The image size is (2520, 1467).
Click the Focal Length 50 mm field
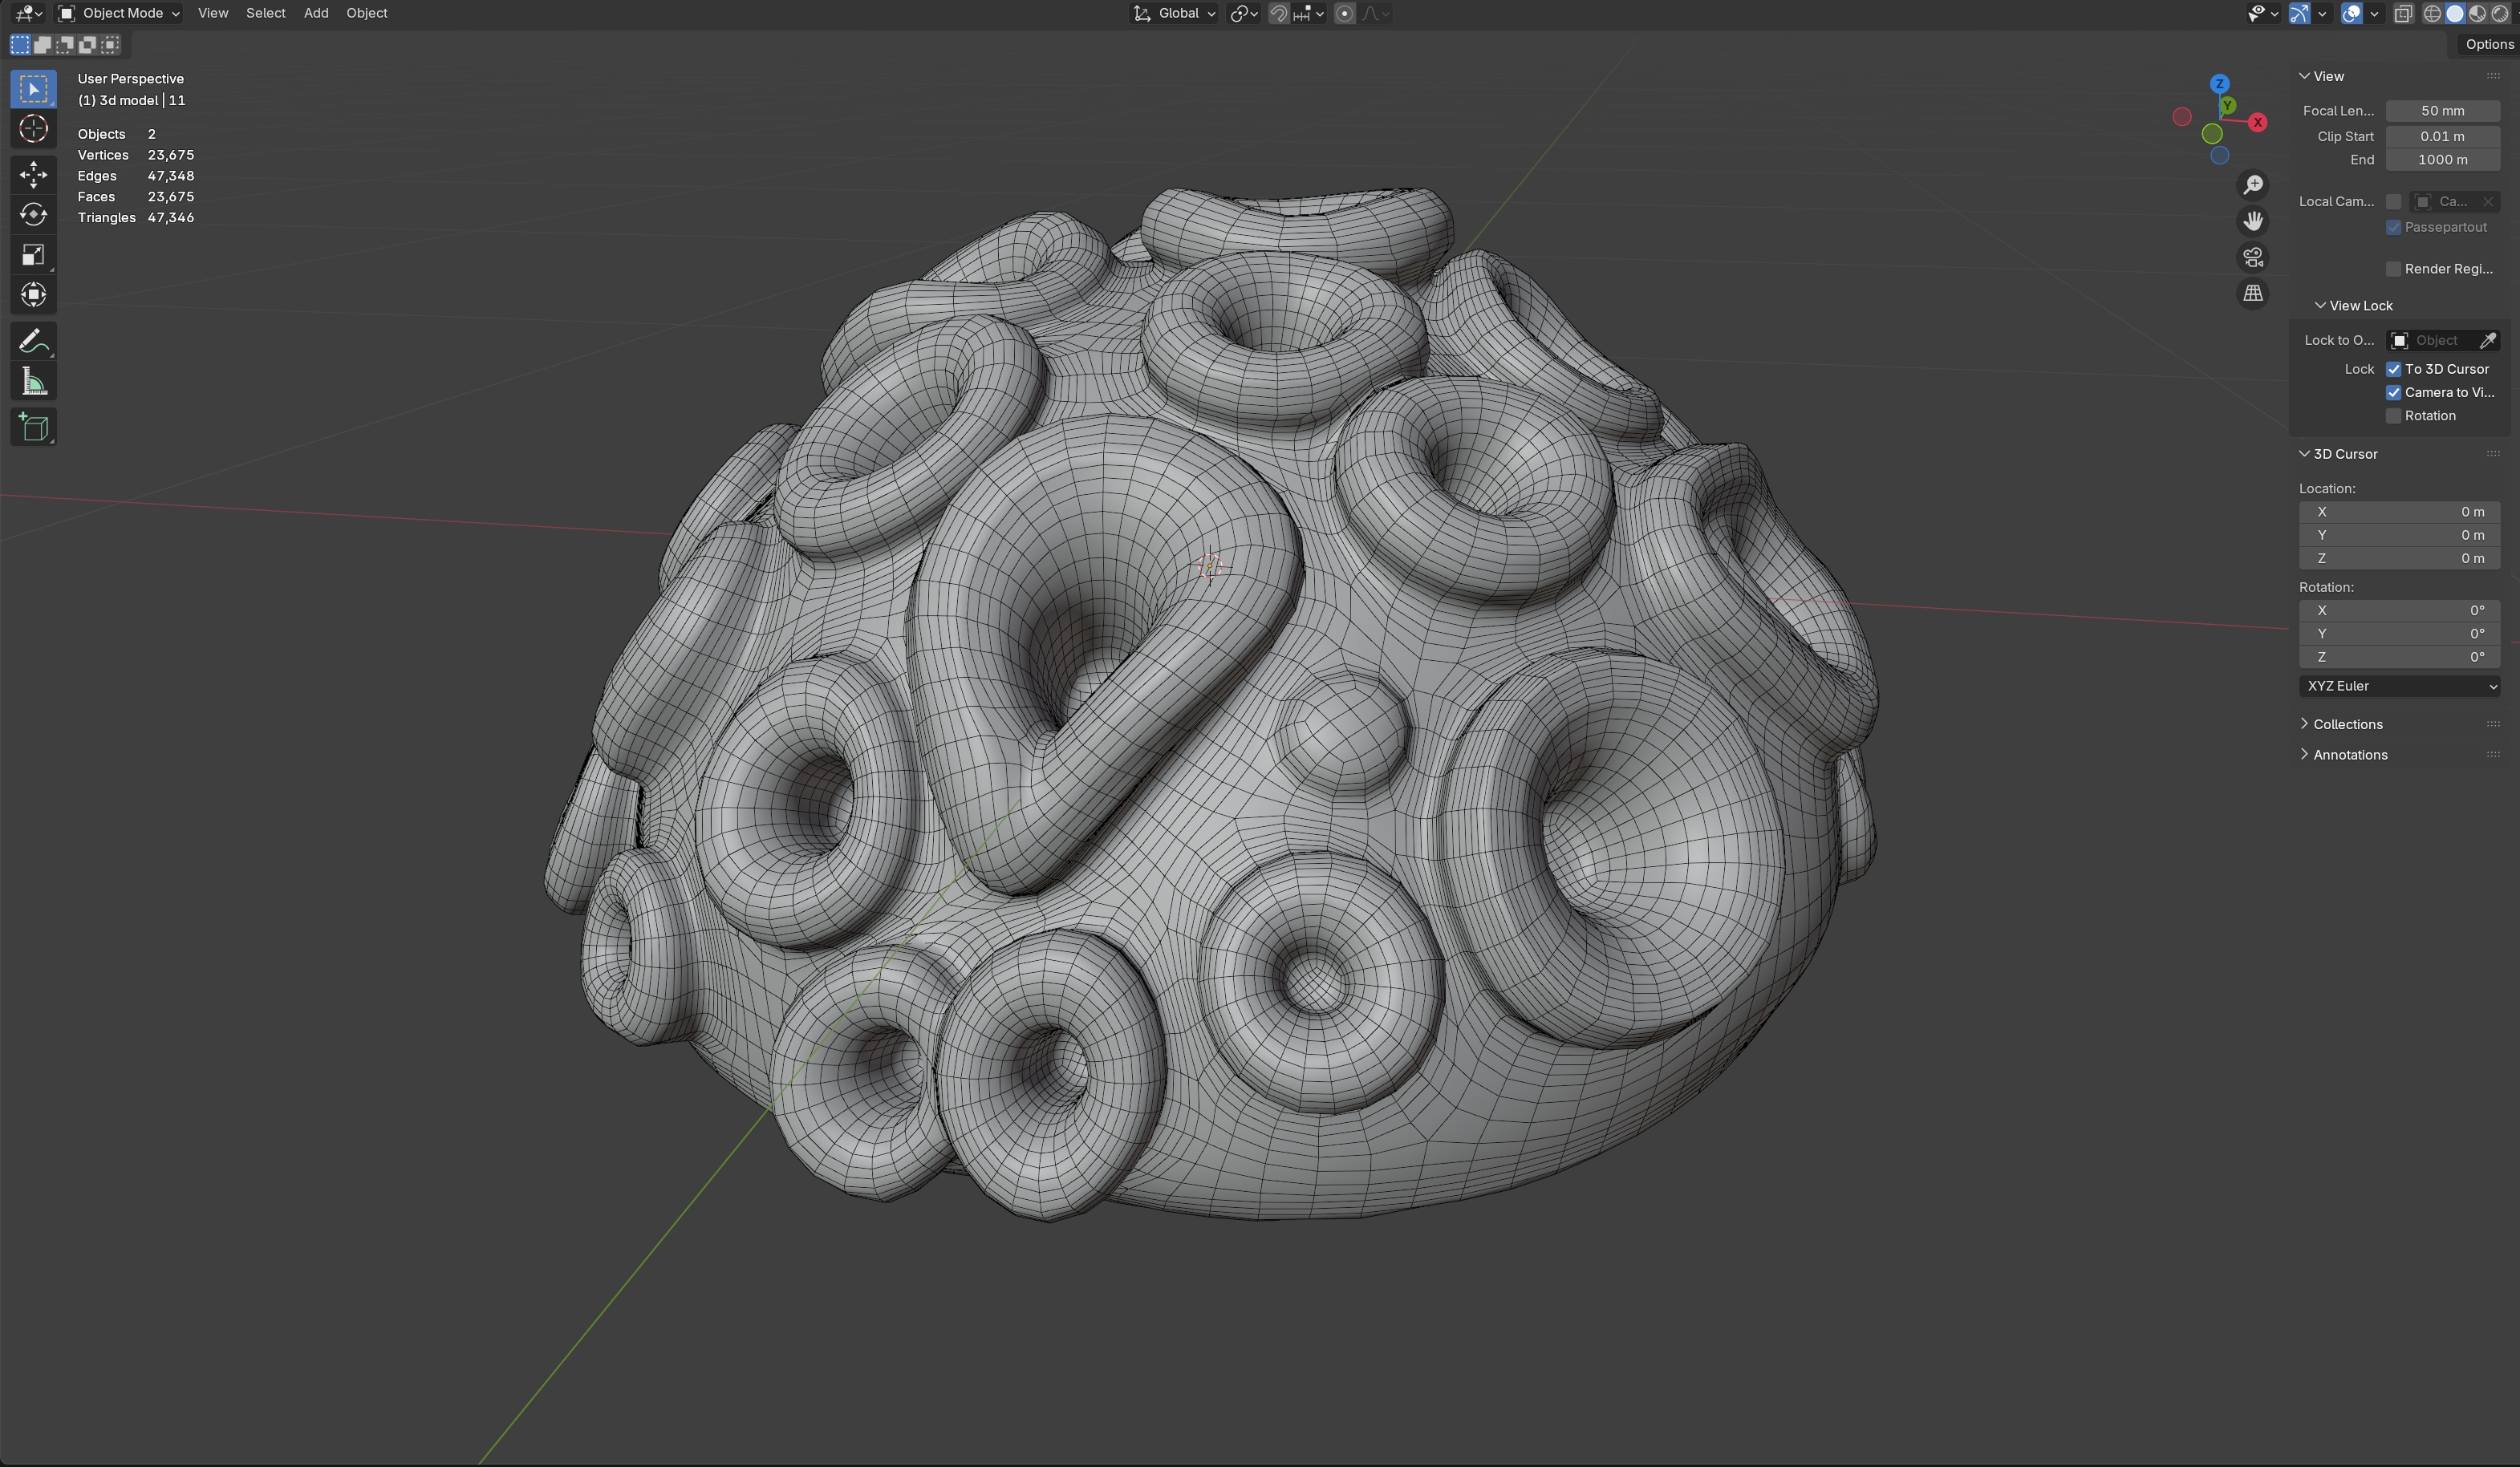click(x=2442, y=111)
